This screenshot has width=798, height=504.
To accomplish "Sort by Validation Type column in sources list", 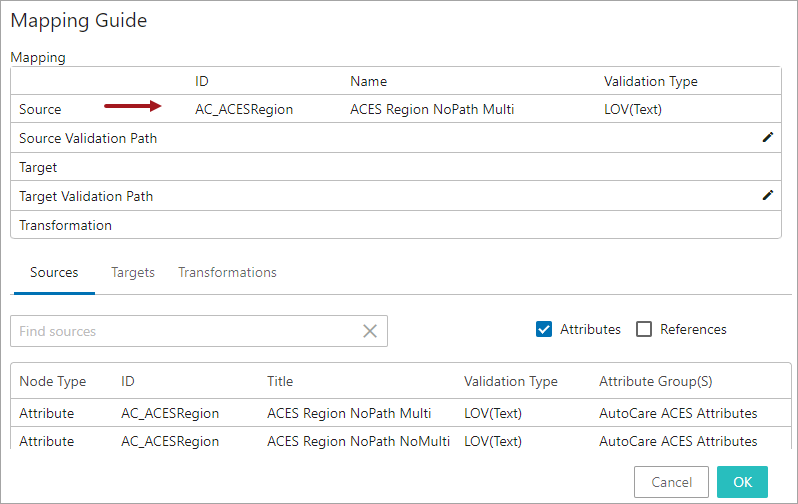I will pos(511,381).
